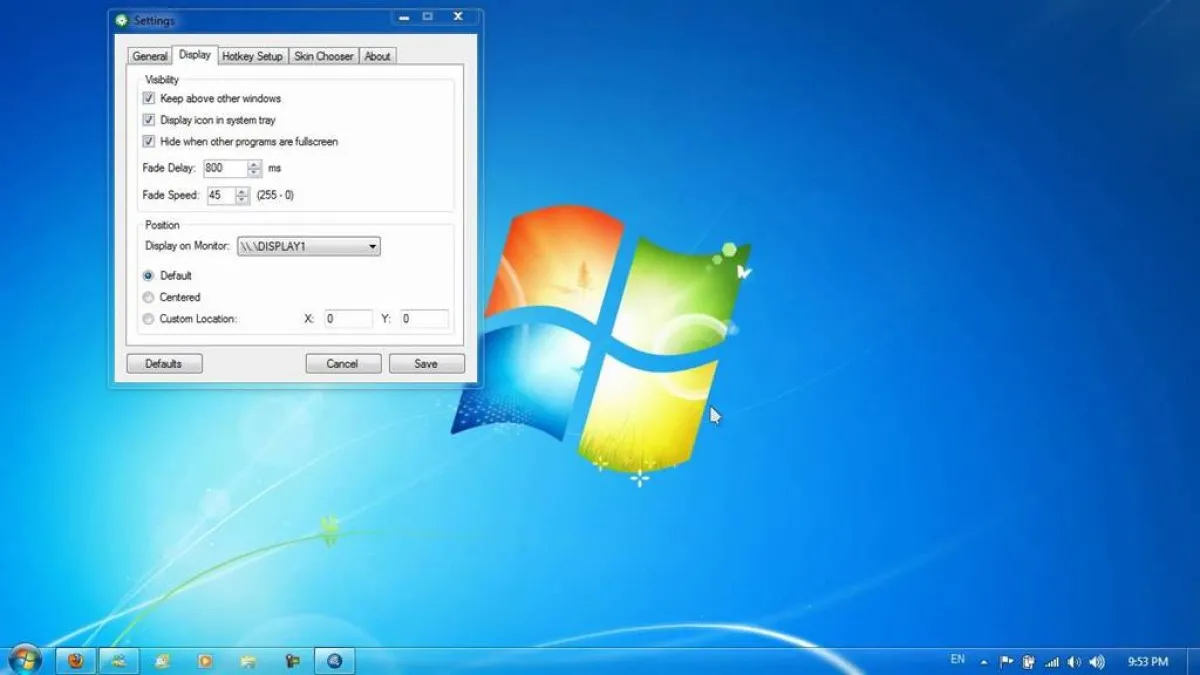Save the settings
This screenshot has width=1200, height=675.
(426, 363)
